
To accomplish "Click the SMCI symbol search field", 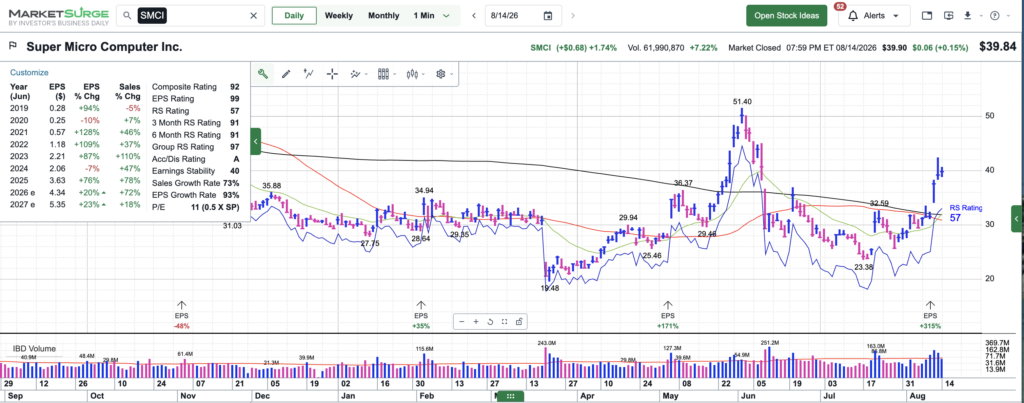I will 191,16.
